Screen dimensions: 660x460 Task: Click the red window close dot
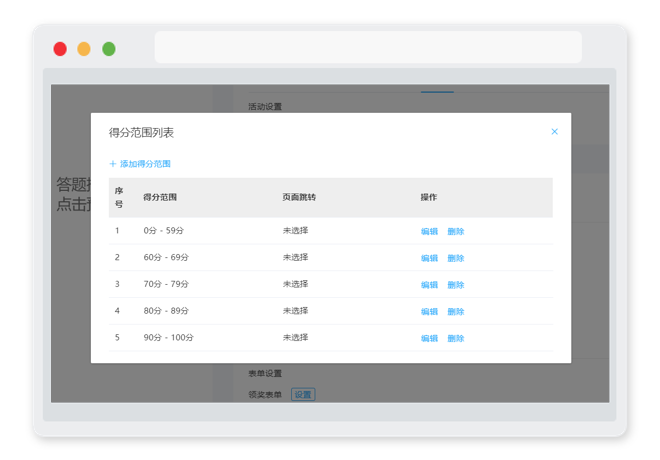(x=60, y=49)
